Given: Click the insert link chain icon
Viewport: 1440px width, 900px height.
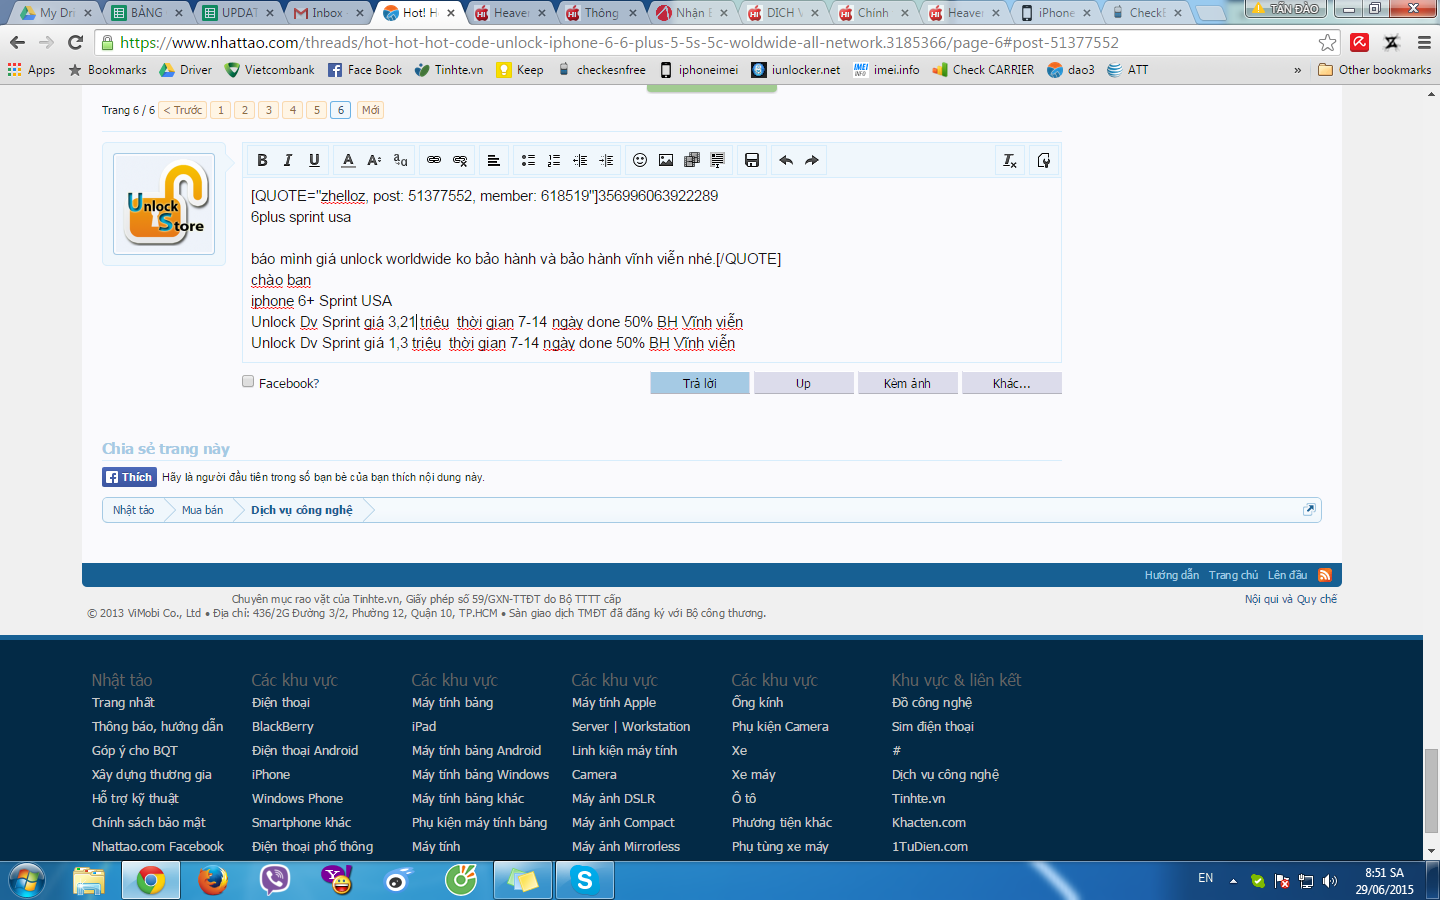Looking at the screenshot, I should [x=434, y=160].
